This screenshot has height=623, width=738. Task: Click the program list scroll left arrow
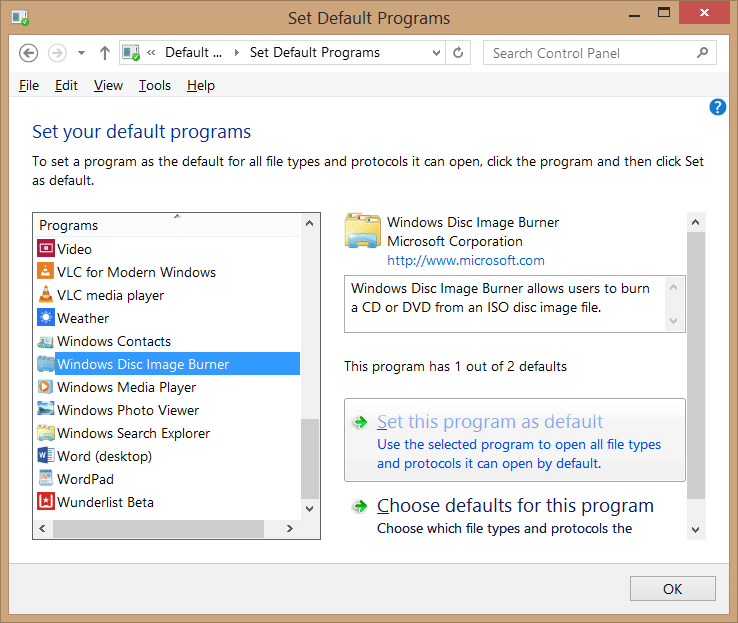click(x=42, y=529)
